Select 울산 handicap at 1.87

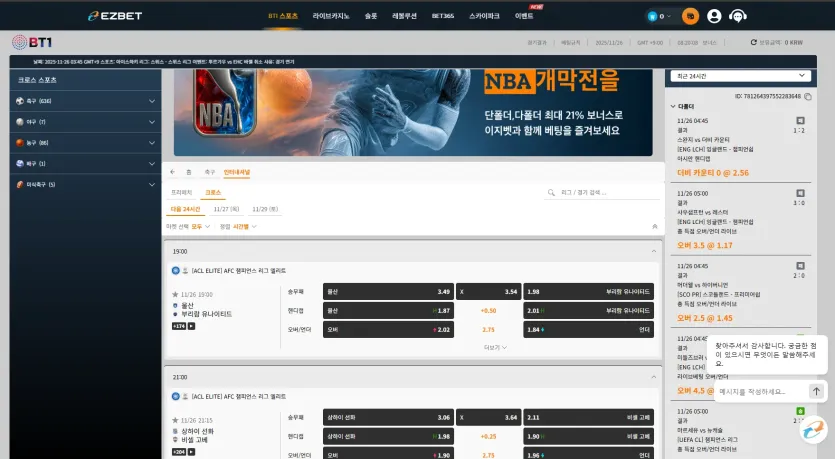click(388, 310)
